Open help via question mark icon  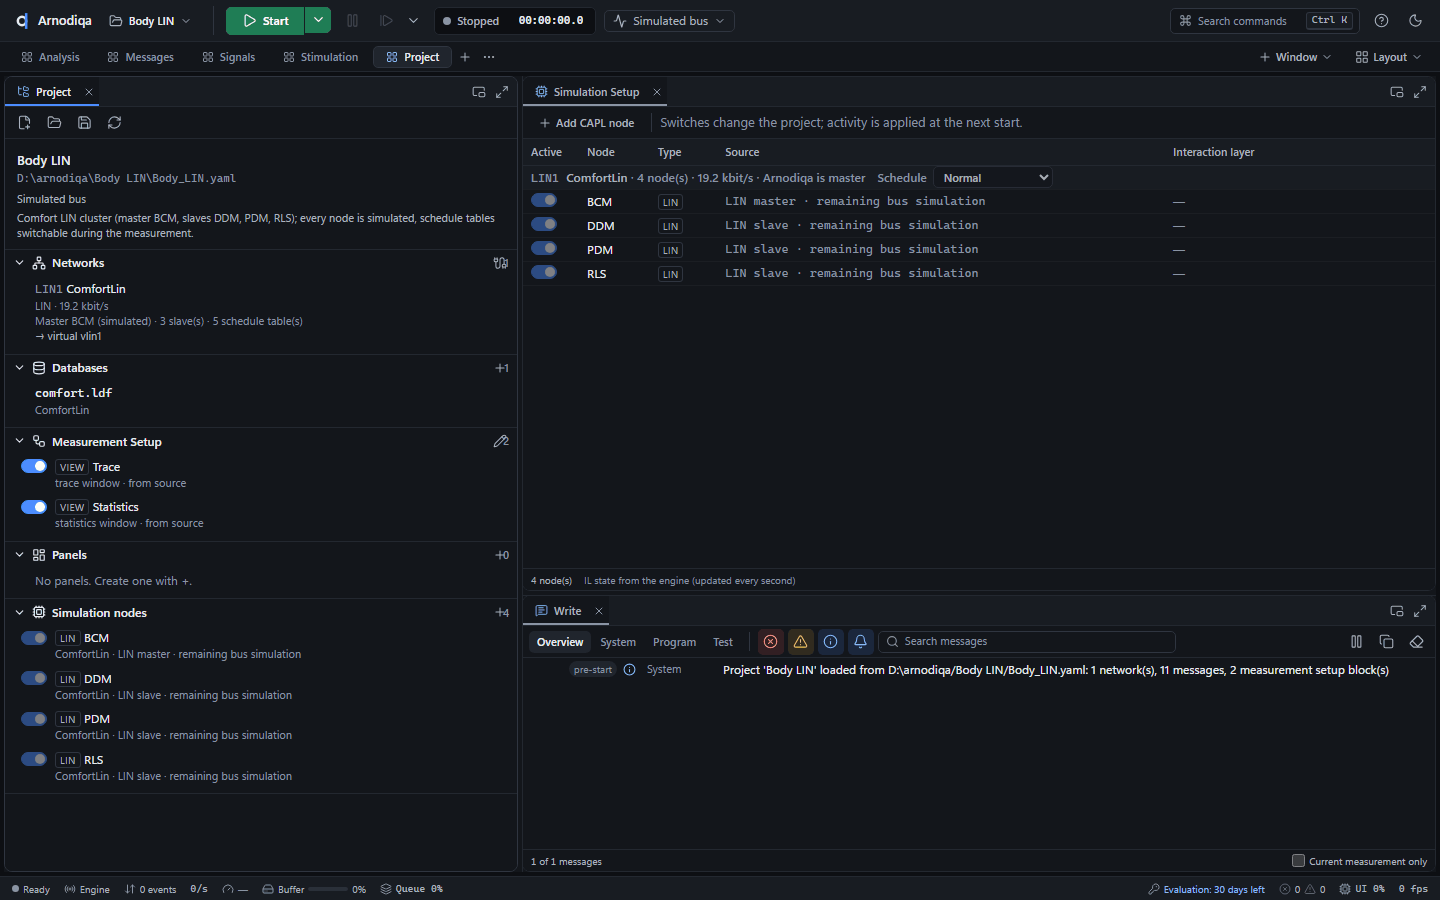pyautogui.click(x=1382, y=21)
